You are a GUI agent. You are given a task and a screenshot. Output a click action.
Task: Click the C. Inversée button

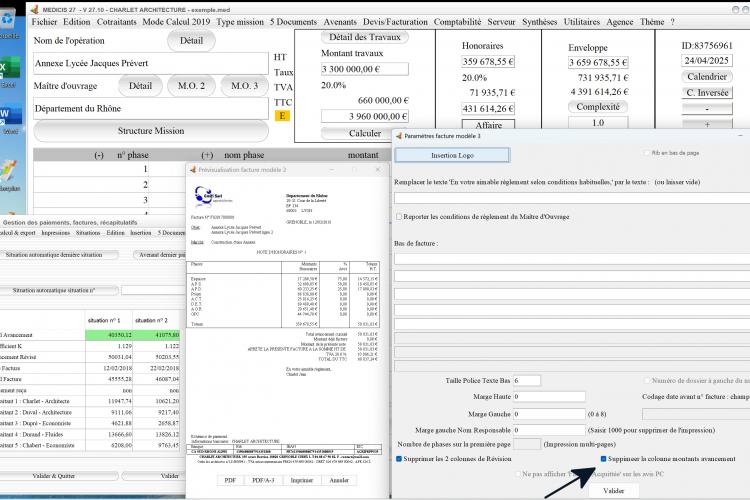(706, 93)
